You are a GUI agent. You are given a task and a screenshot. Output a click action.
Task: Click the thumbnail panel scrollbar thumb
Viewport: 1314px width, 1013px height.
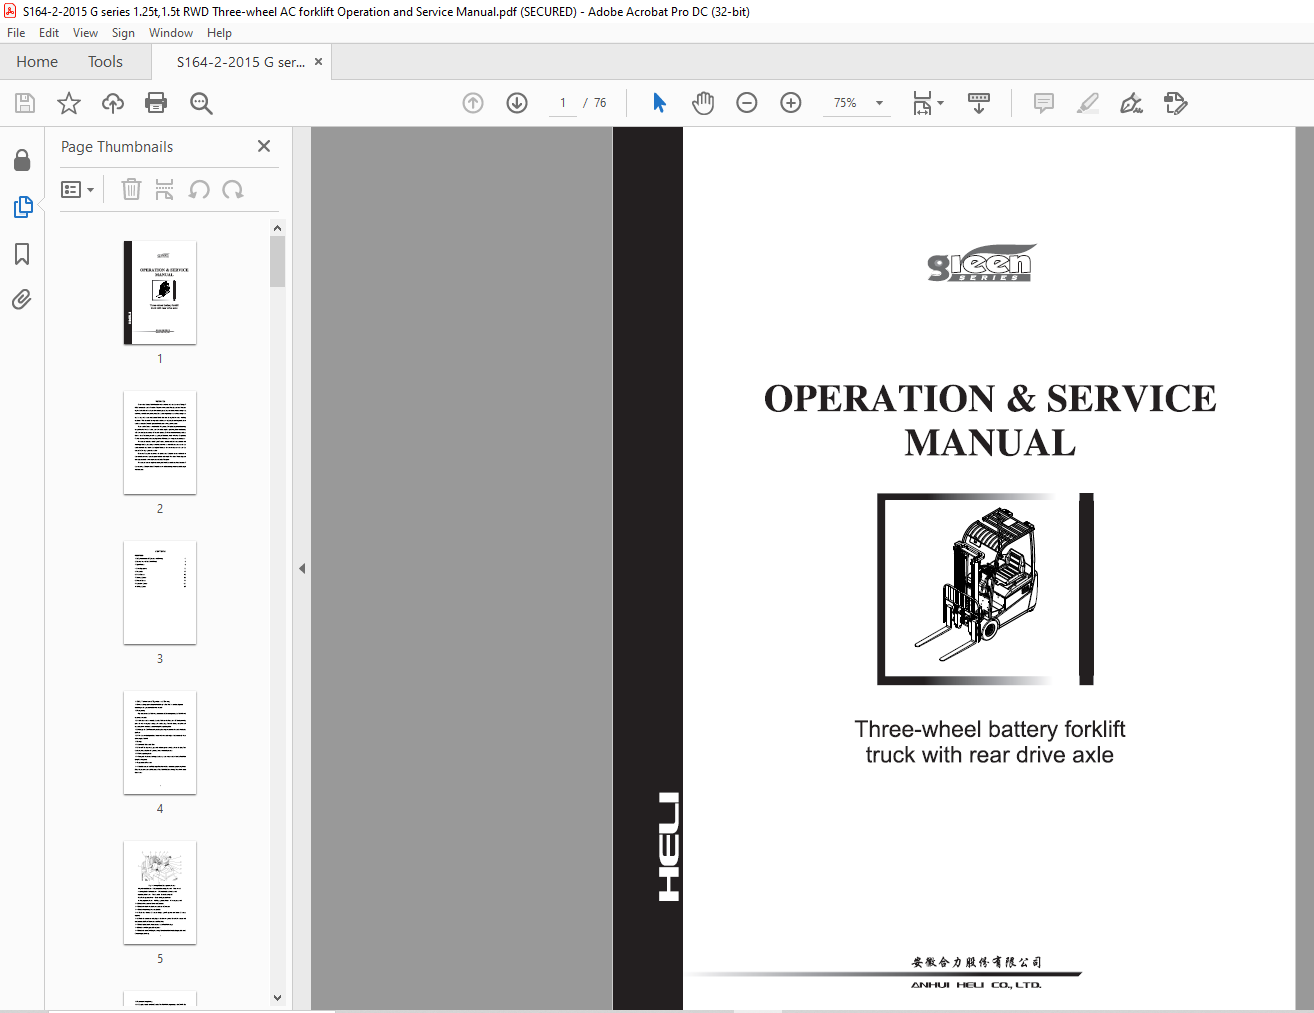[277, 262]
